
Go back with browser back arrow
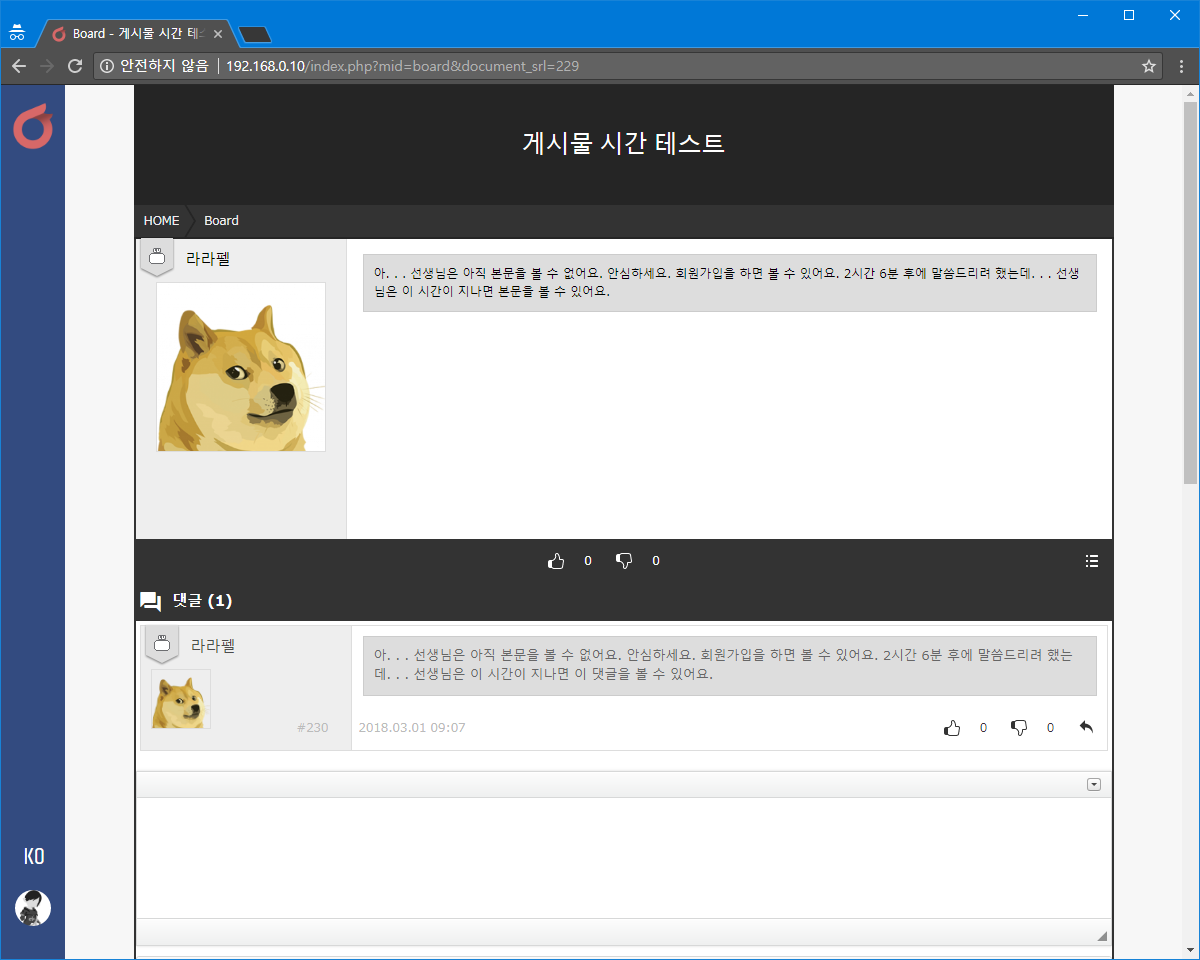(x=19, y=66)
